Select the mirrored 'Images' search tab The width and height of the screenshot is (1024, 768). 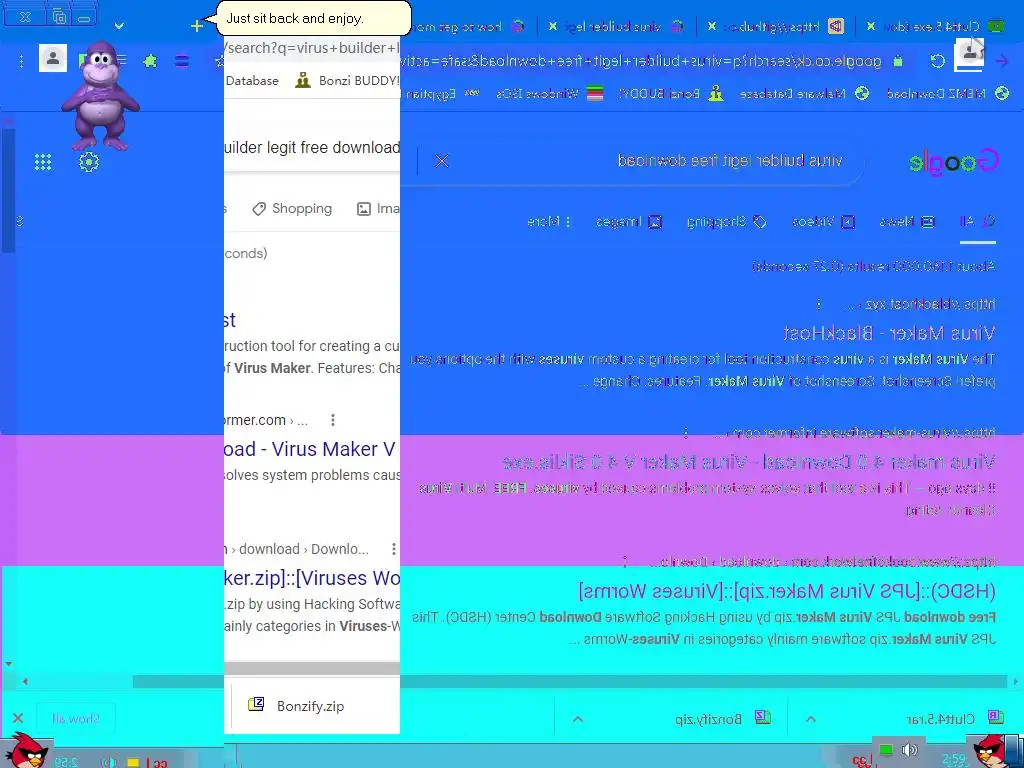pyautogui.click(x=628, y=222)
